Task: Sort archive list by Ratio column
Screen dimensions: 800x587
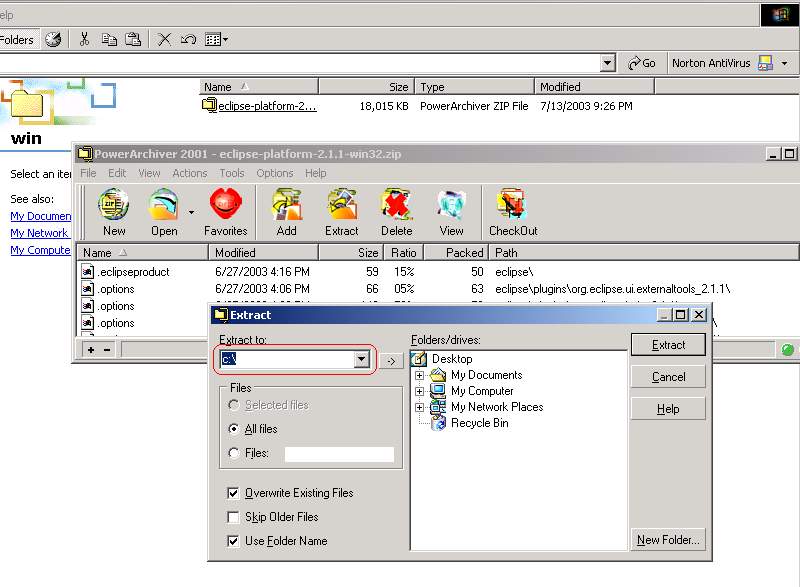Action: tap(404, 252)
